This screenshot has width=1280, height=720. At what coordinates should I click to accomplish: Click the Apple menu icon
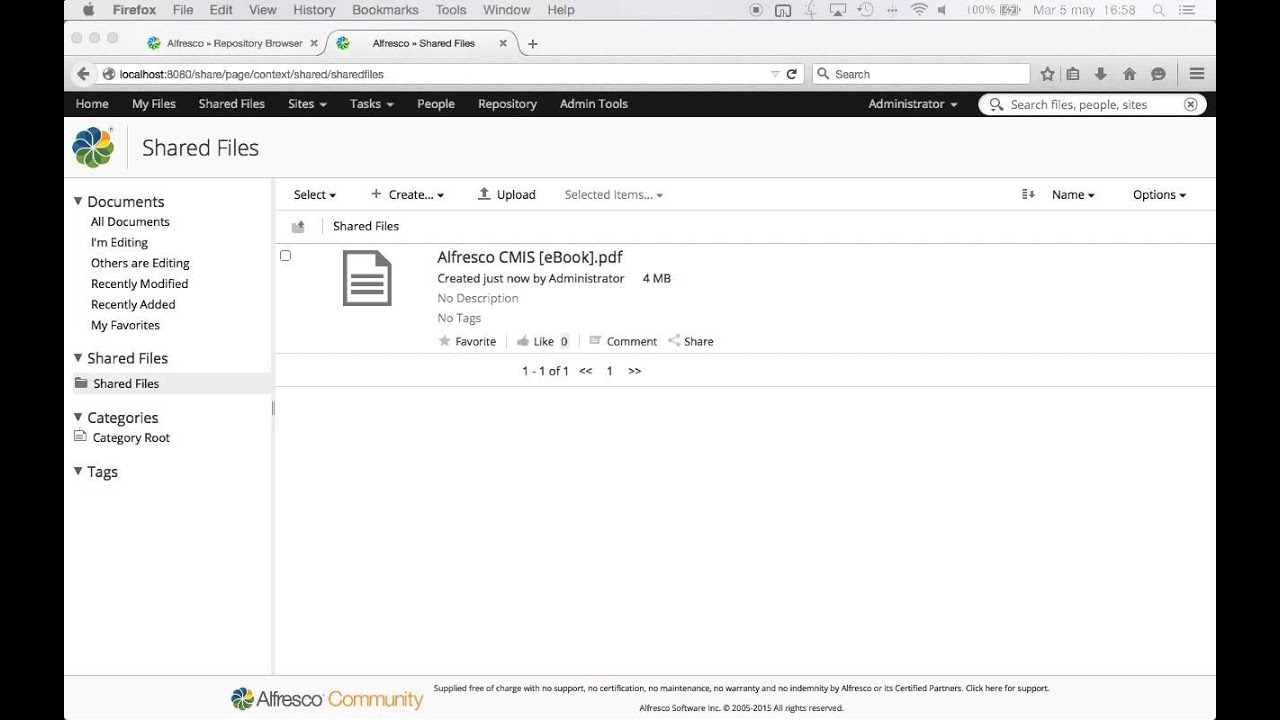(x=88, y=10)
